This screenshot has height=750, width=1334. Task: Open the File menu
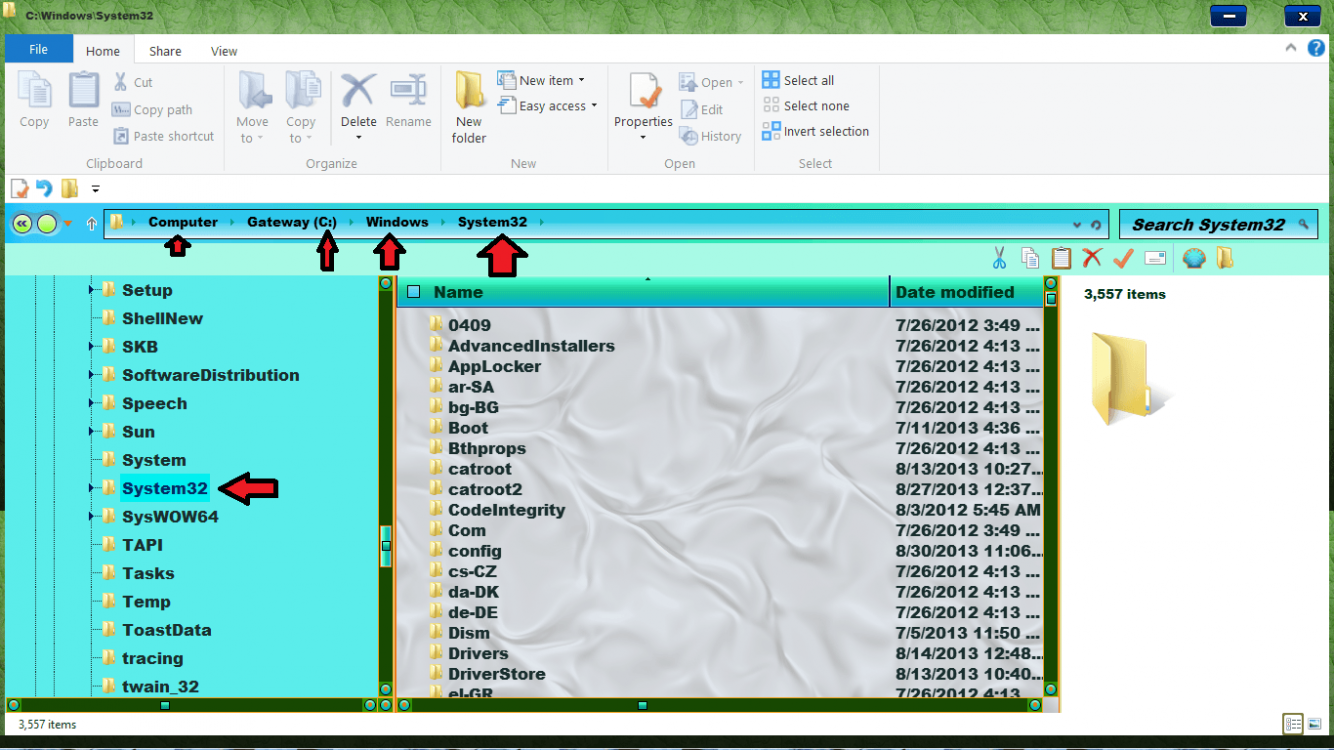coord(38,47)
